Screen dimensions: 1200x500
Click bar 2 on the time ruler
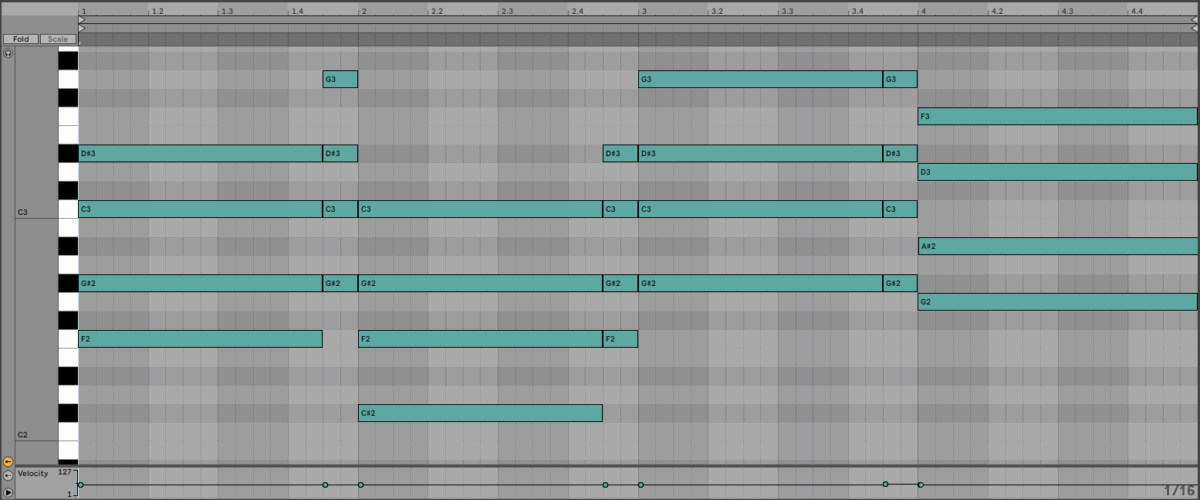pyautogui.click(x=363, y=10)
